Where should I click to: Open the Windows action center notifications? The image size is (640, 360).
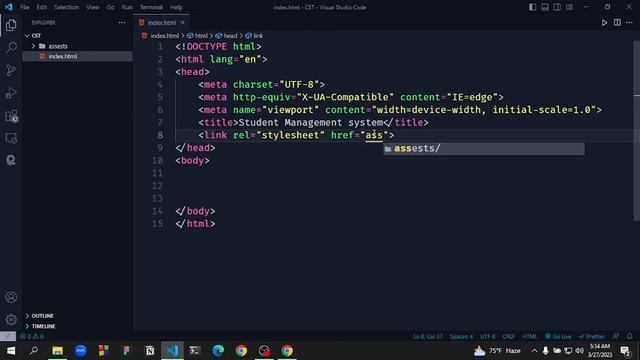pos(625,351)
